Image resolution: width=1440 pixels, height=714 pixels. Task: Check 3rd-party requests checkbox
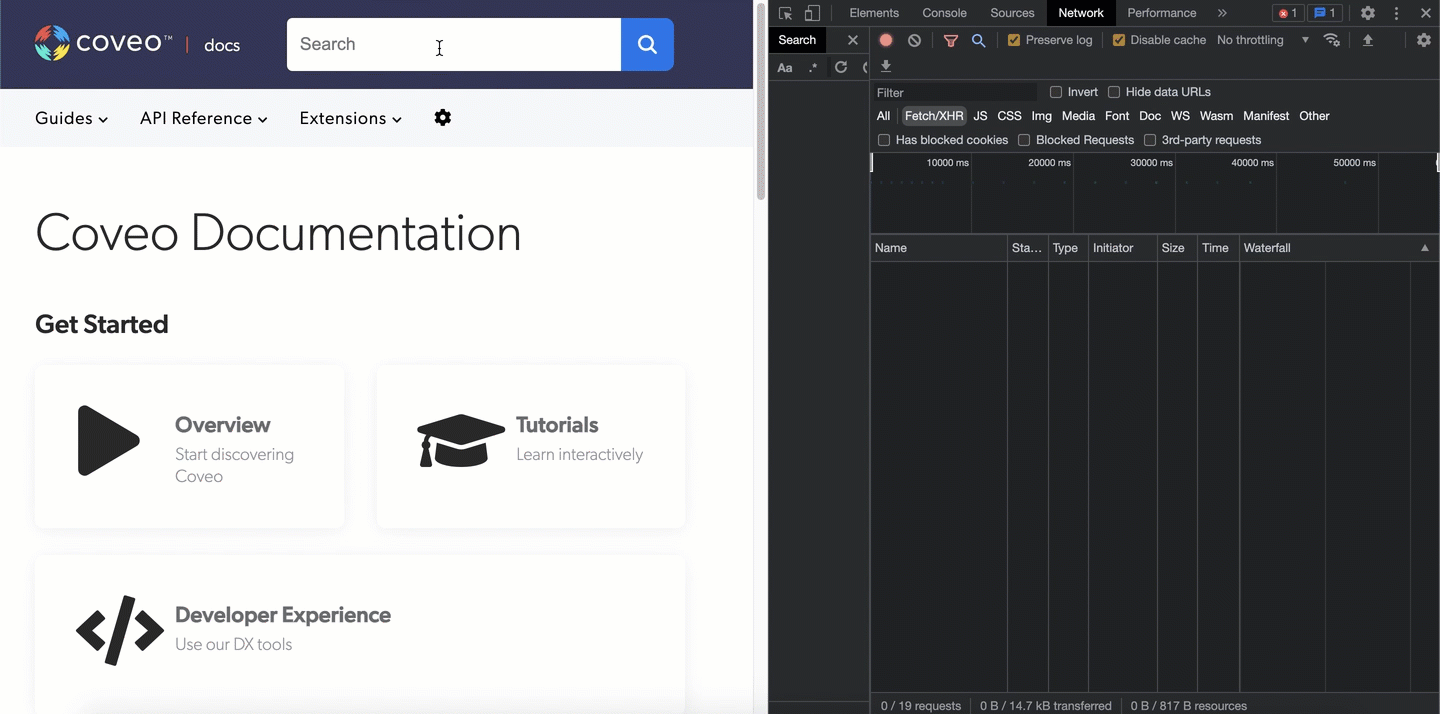tap(1150, 140)
